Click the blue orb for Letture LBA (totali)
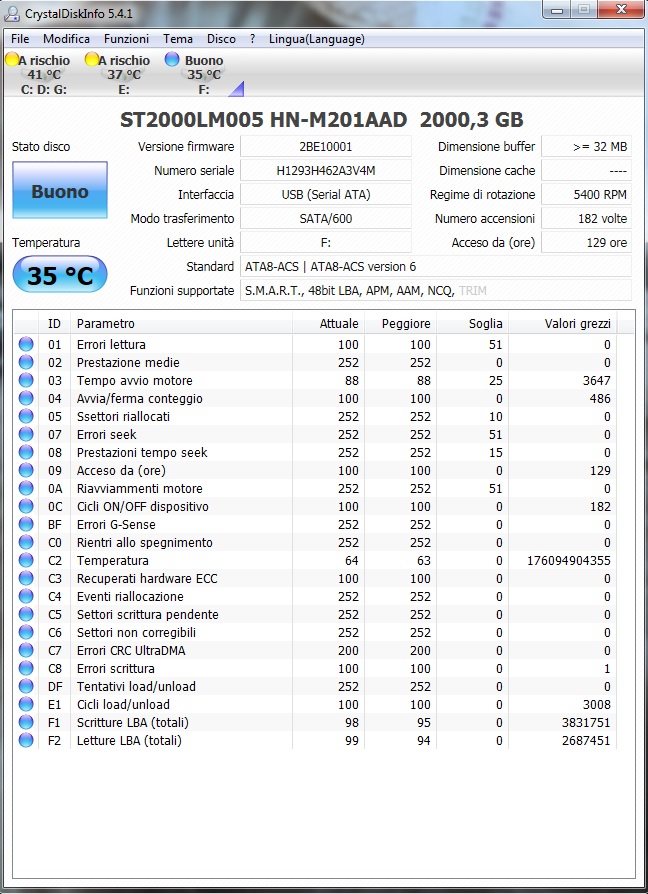The height and width of the screenshot is (894, 648). pyautogui.click(x=26, y=741)
